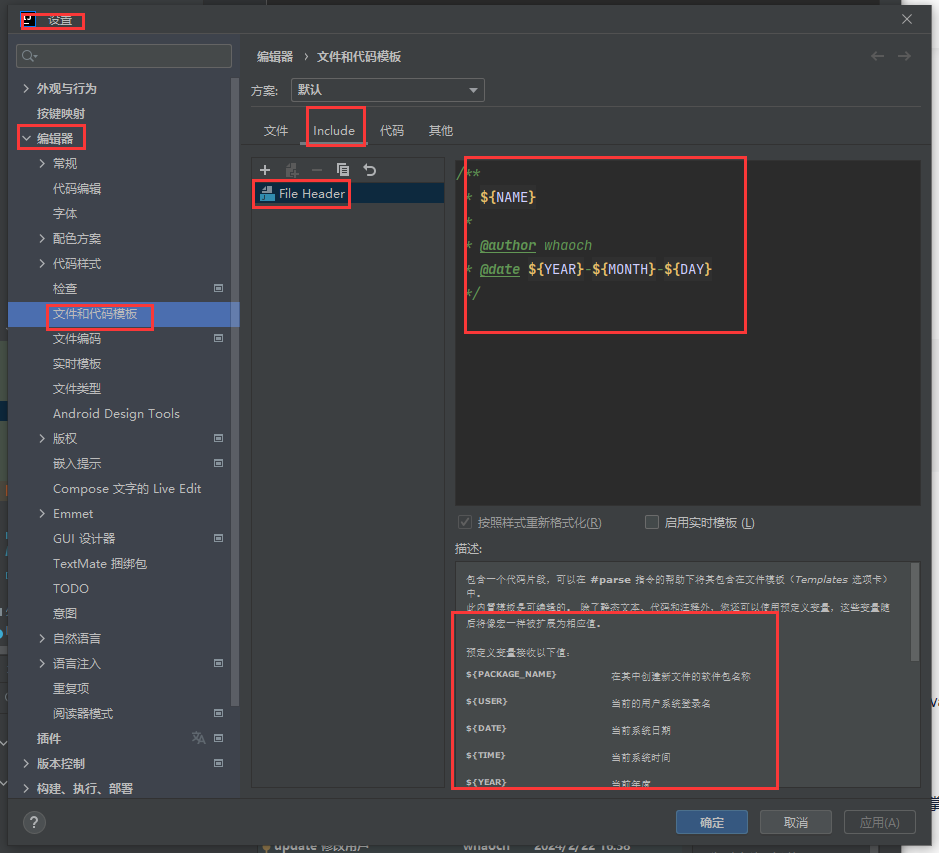The width and height of the screenshot is (939, 853).
Task: Switch to the 代码 tab
Action: pos(392,131)
